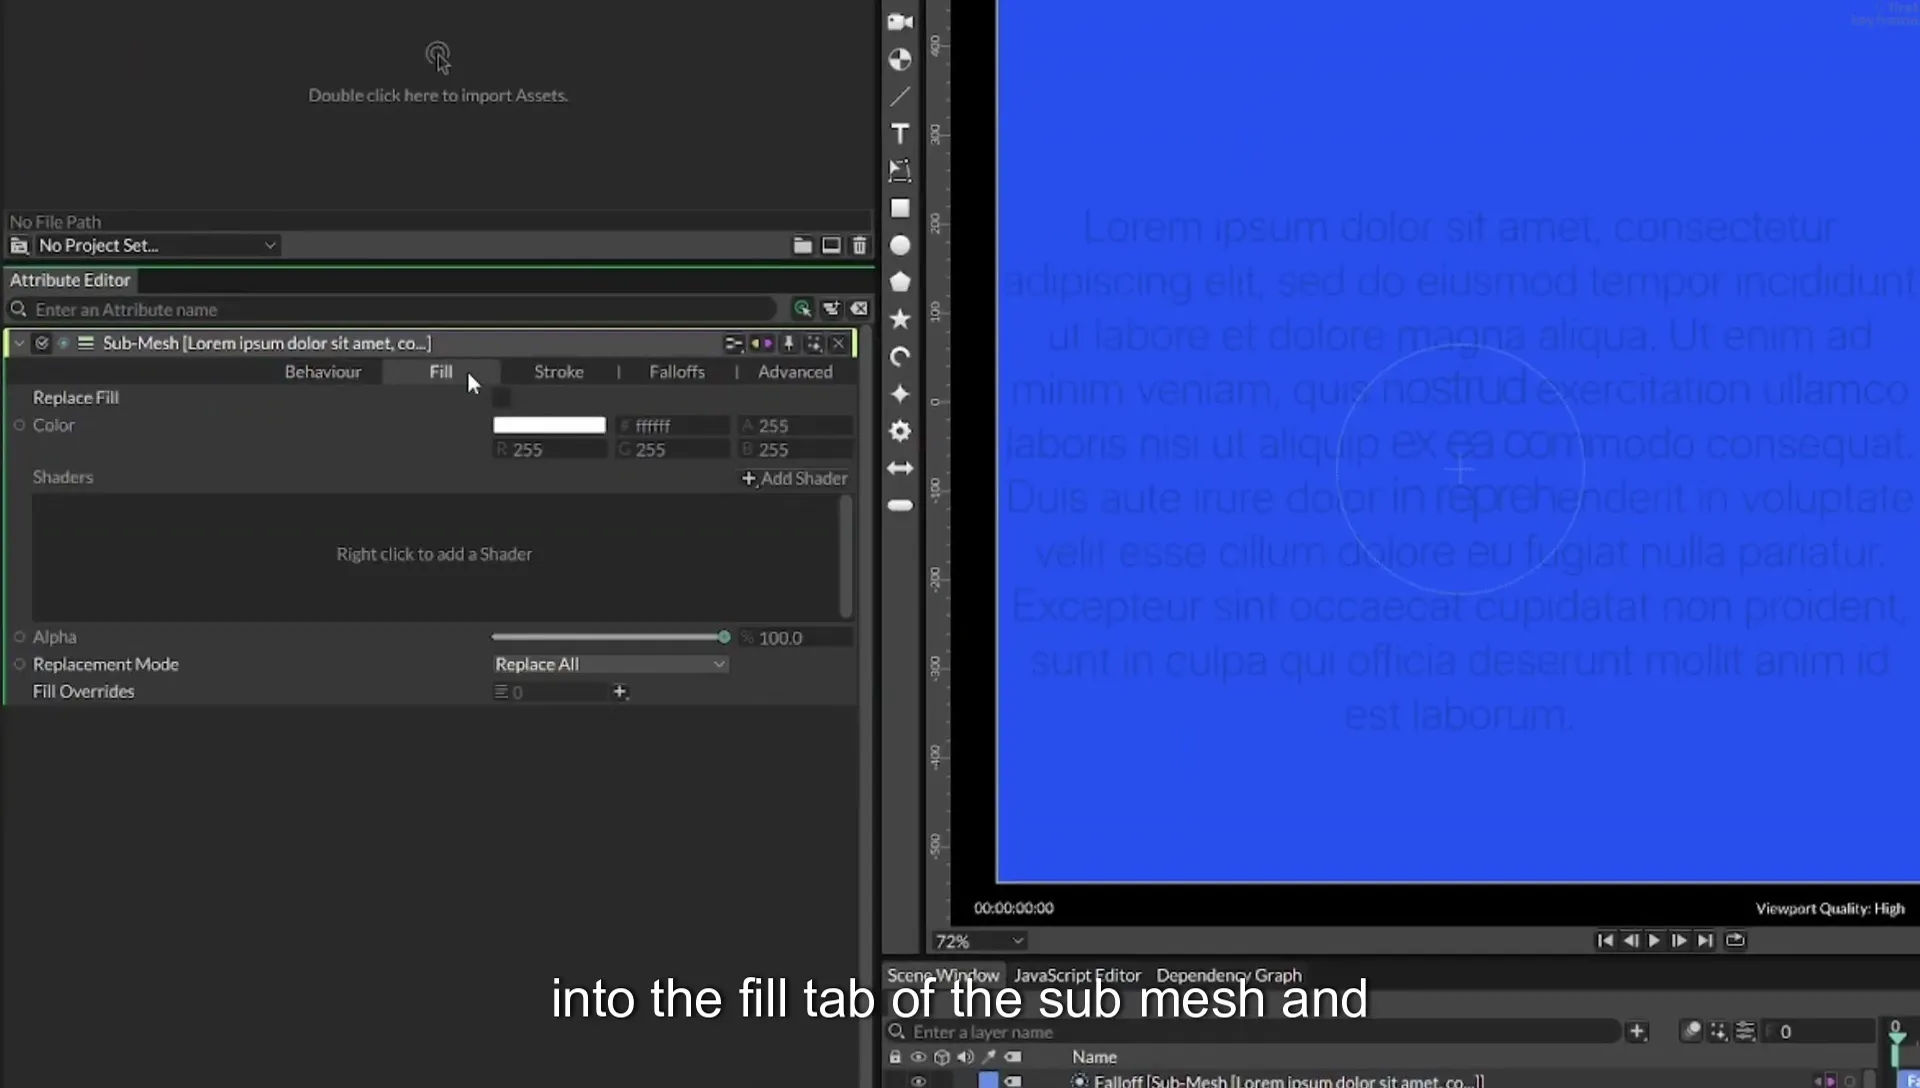The width and height of the screenshot is (1920, 1088).
Task: Open the No Project Set dropdown
Action: (157, 245)
